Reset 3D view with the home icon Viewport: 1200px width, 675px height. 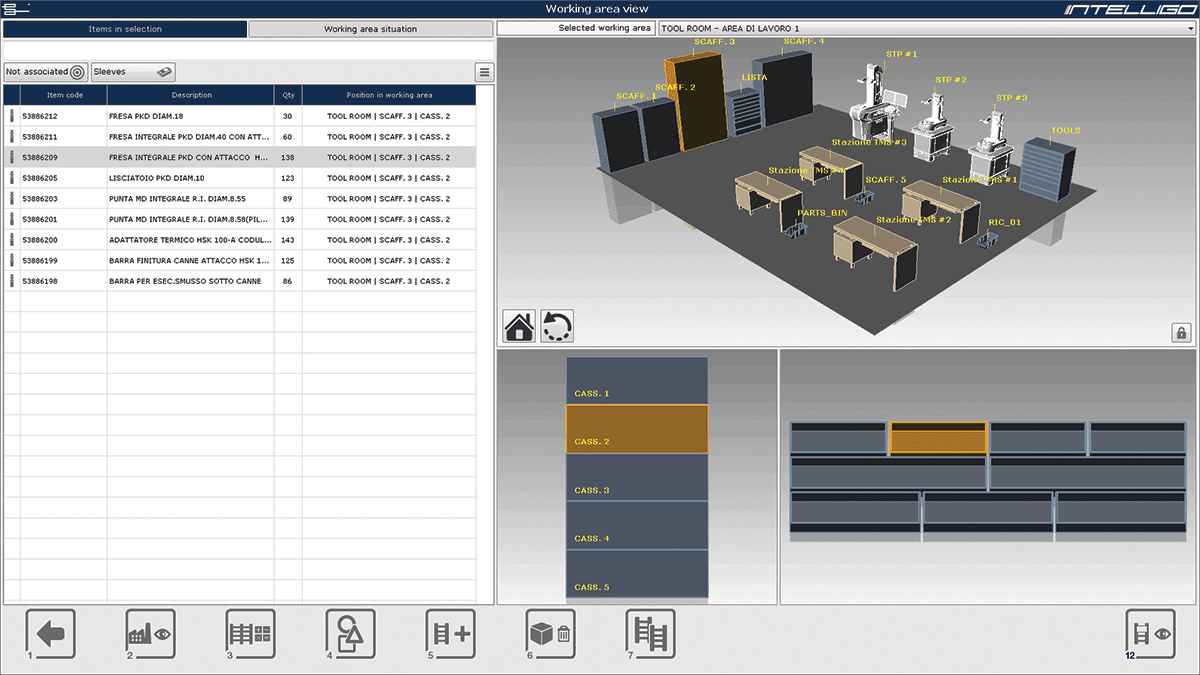pyautogui.click(x=519, y=326)
